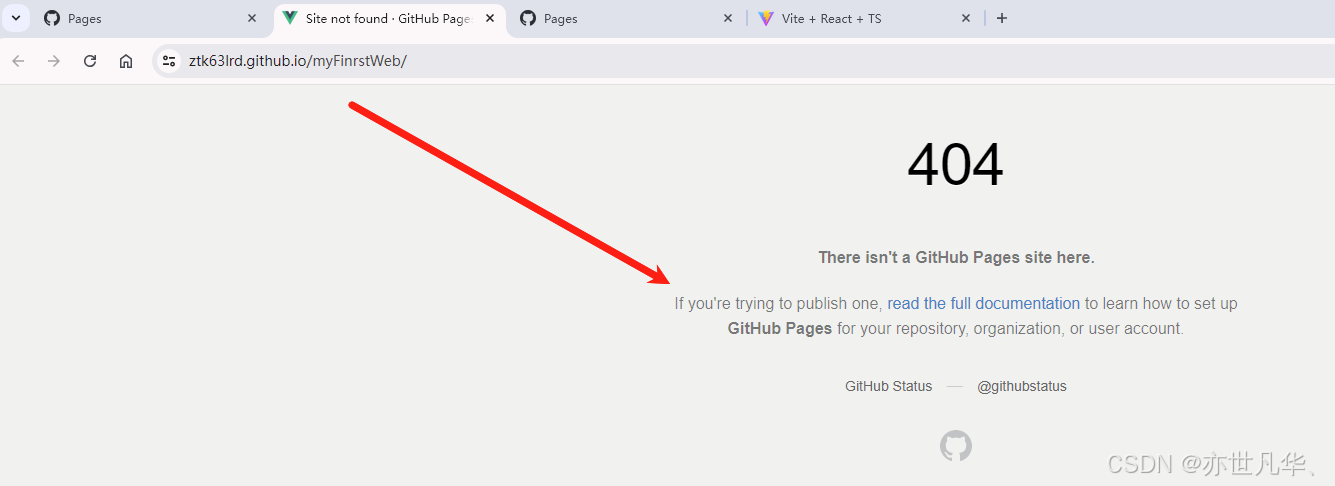Click the GitHub logo at page bottom
The width and height of the screenshot is (1335, 486).
tap(956, 446)
